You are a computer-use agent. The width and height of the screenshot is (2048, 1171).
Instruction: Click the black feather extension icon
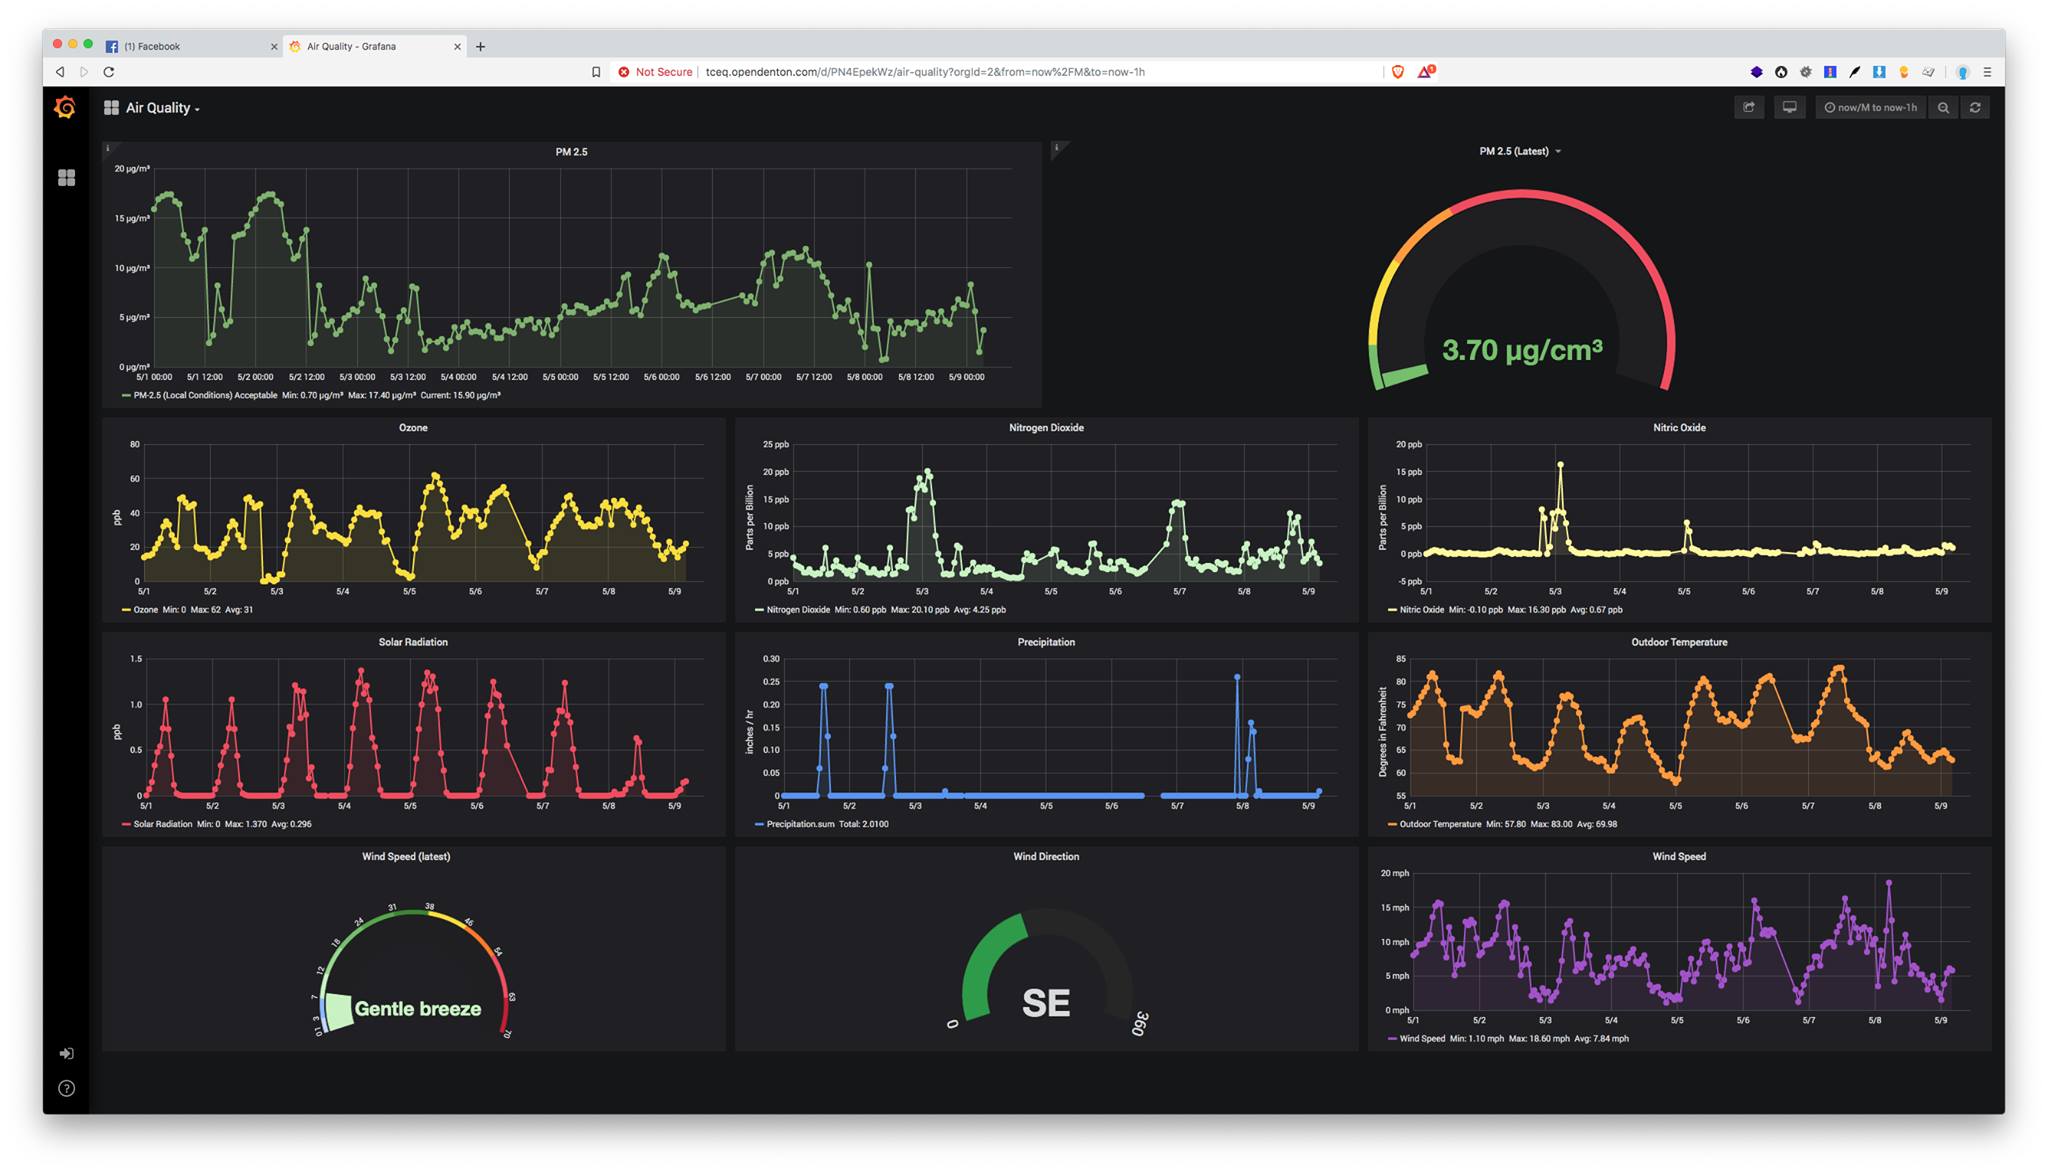1854,72
